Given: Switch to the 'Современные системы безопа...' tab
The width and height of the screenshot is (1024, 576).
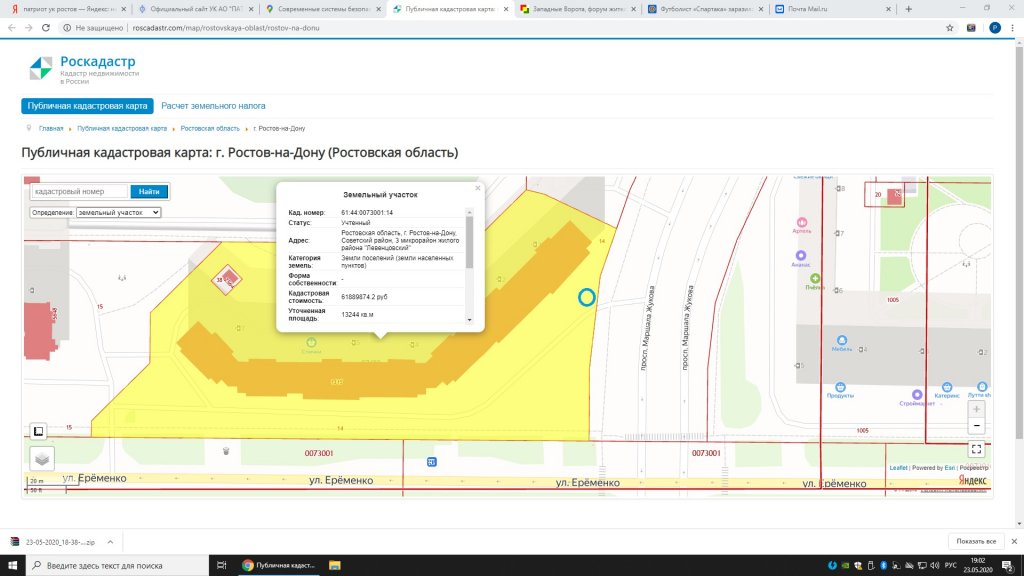Looking at the screenshot, I should point(323,9).
